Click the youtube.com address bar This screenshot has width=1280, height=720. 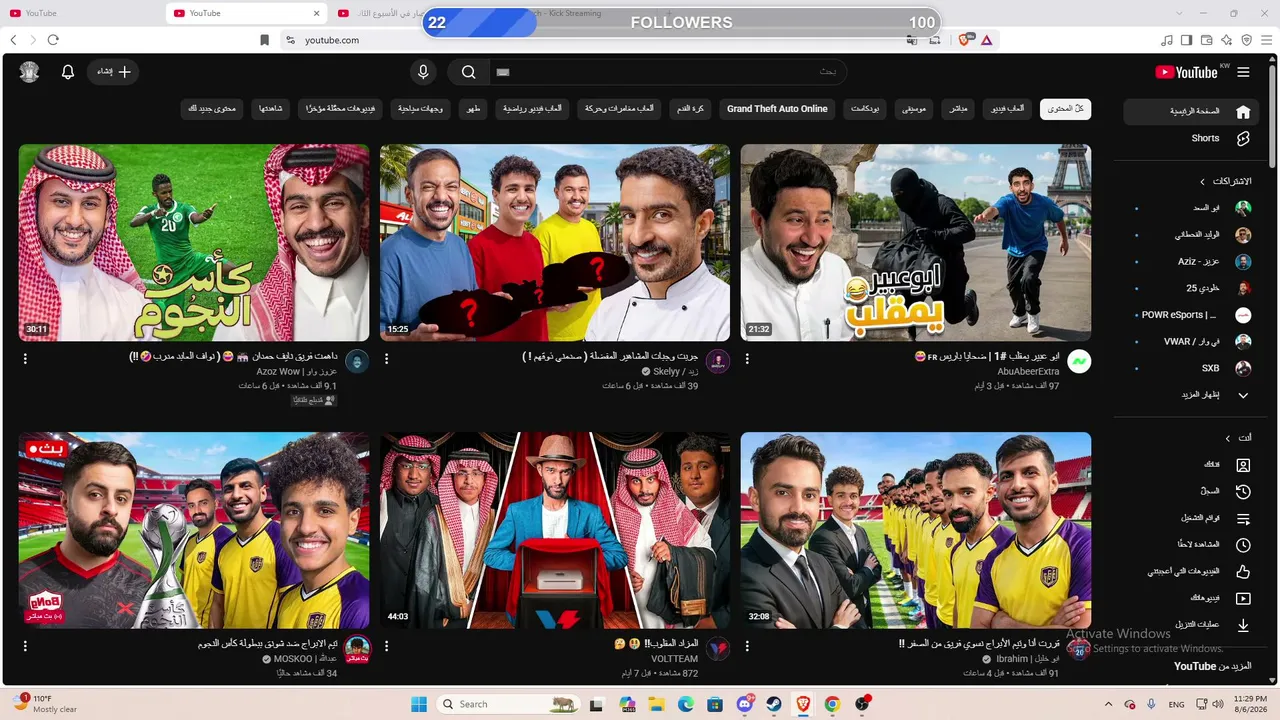600,40
